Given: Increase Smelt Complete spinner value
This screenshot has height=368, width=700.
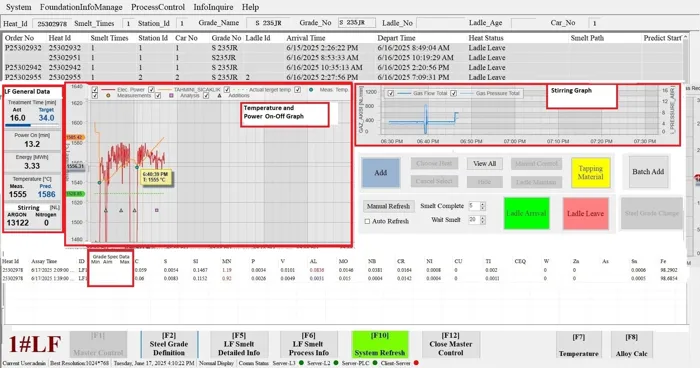Looking at the screenshot, I should tap(483, 204).
